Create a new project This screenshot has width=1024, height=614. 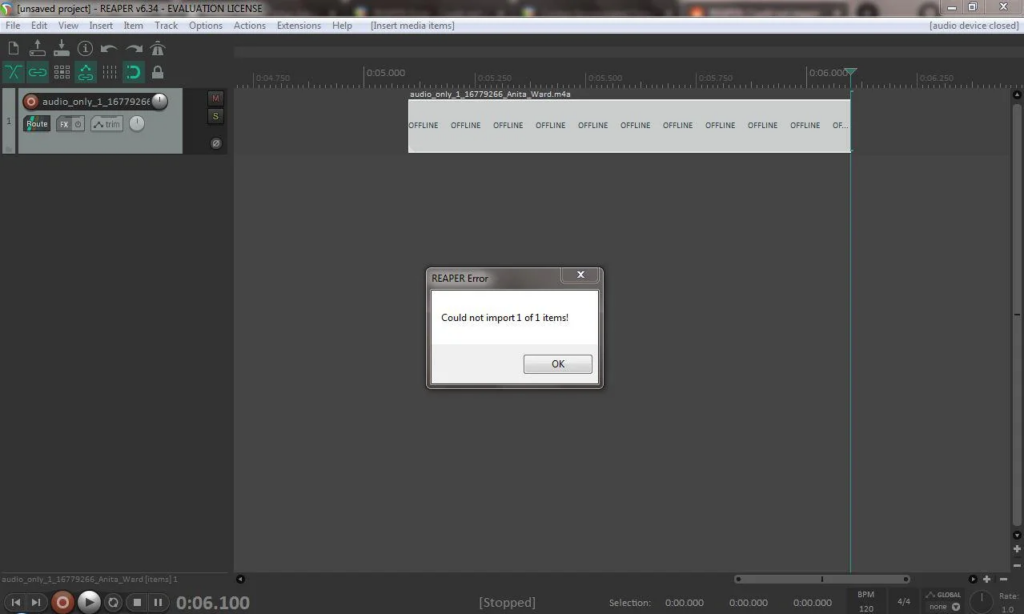(x=13, y=48)
